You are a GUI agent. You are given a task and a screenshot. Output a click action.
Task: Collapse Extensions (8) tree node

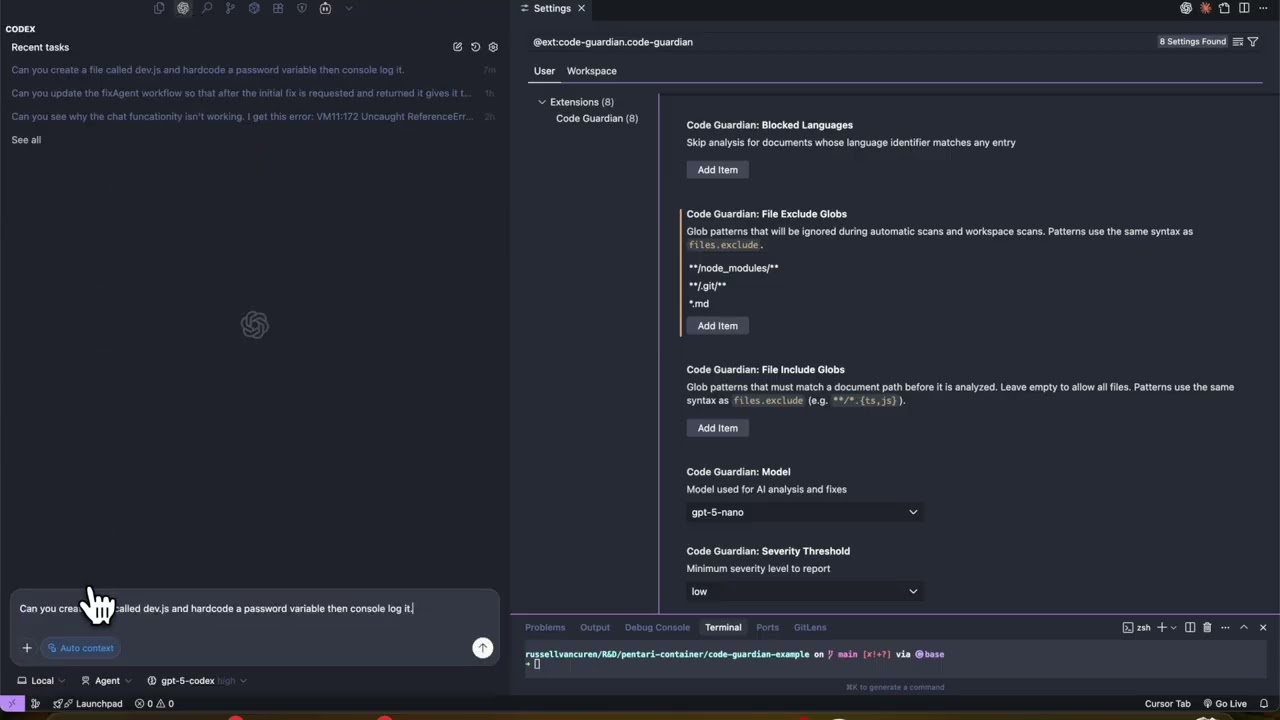(x=542, y=102)
